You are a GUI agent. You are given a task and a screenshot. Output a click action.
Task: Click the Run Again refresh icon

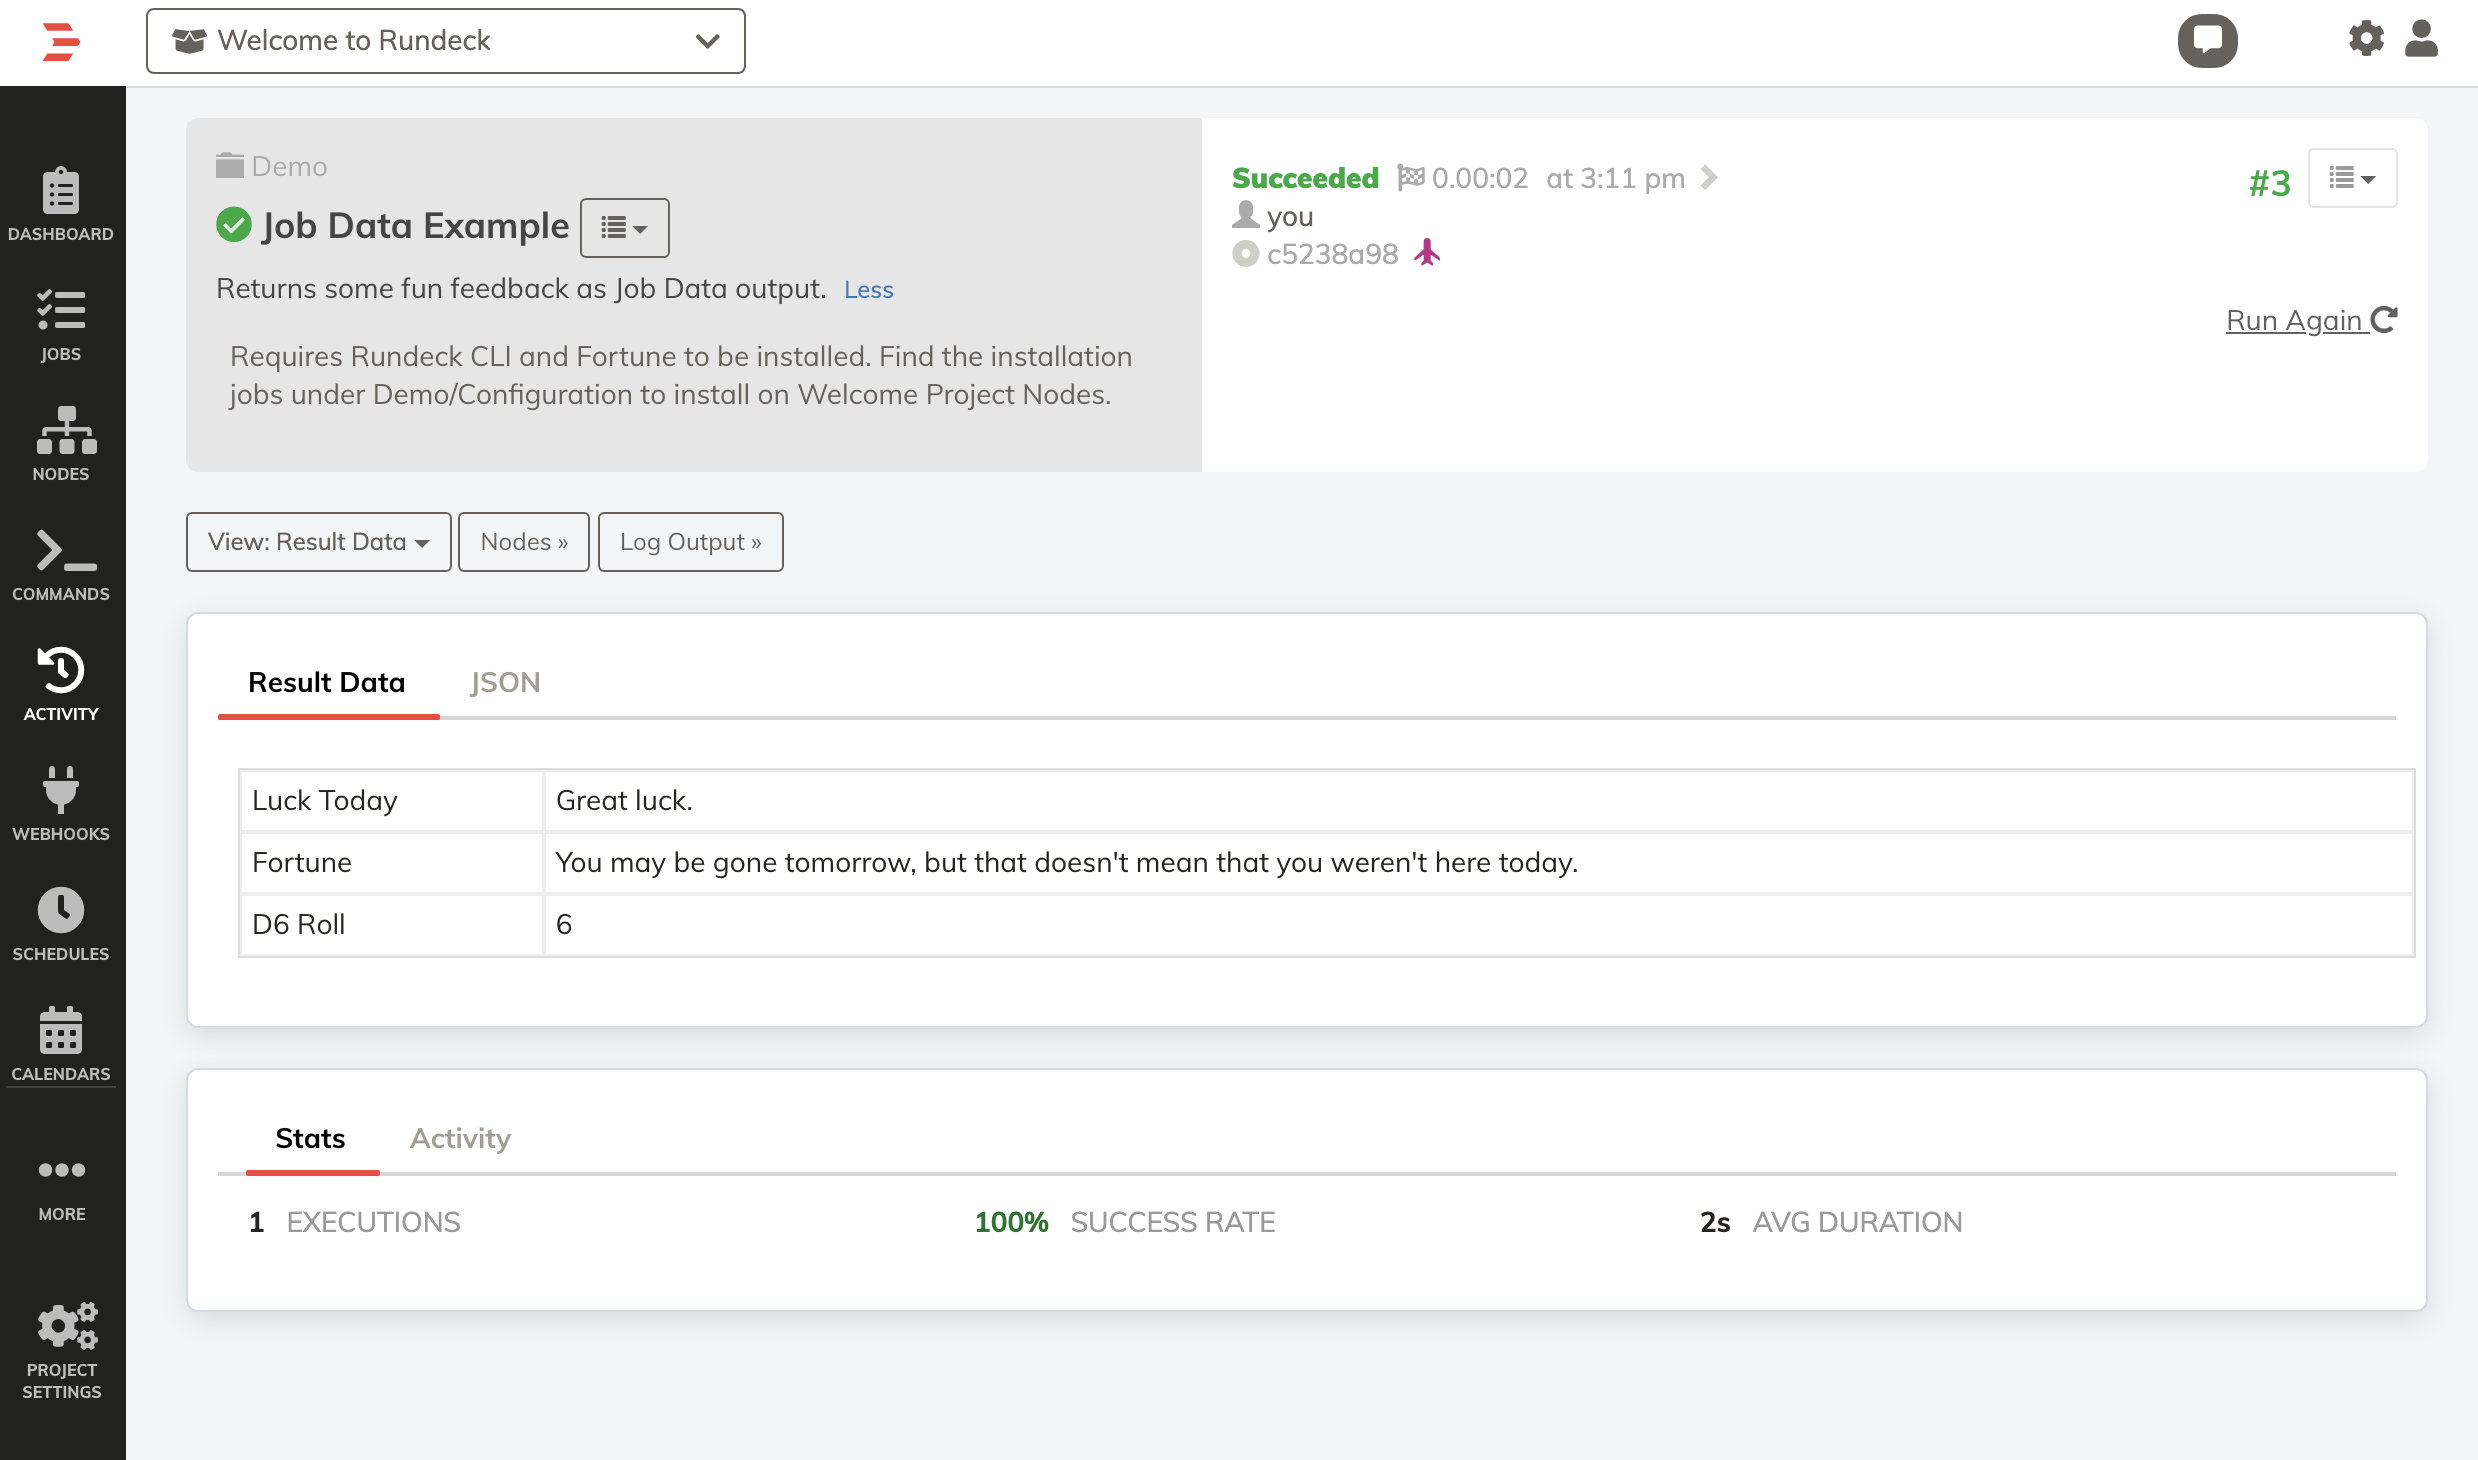[2384, 319]
